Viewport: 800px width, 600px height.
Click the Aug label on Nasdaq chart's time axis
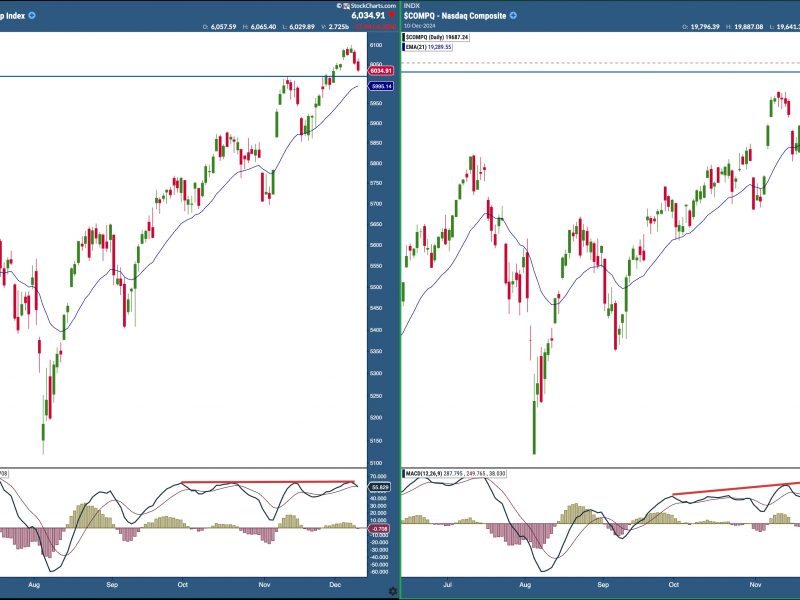(525, 585)
